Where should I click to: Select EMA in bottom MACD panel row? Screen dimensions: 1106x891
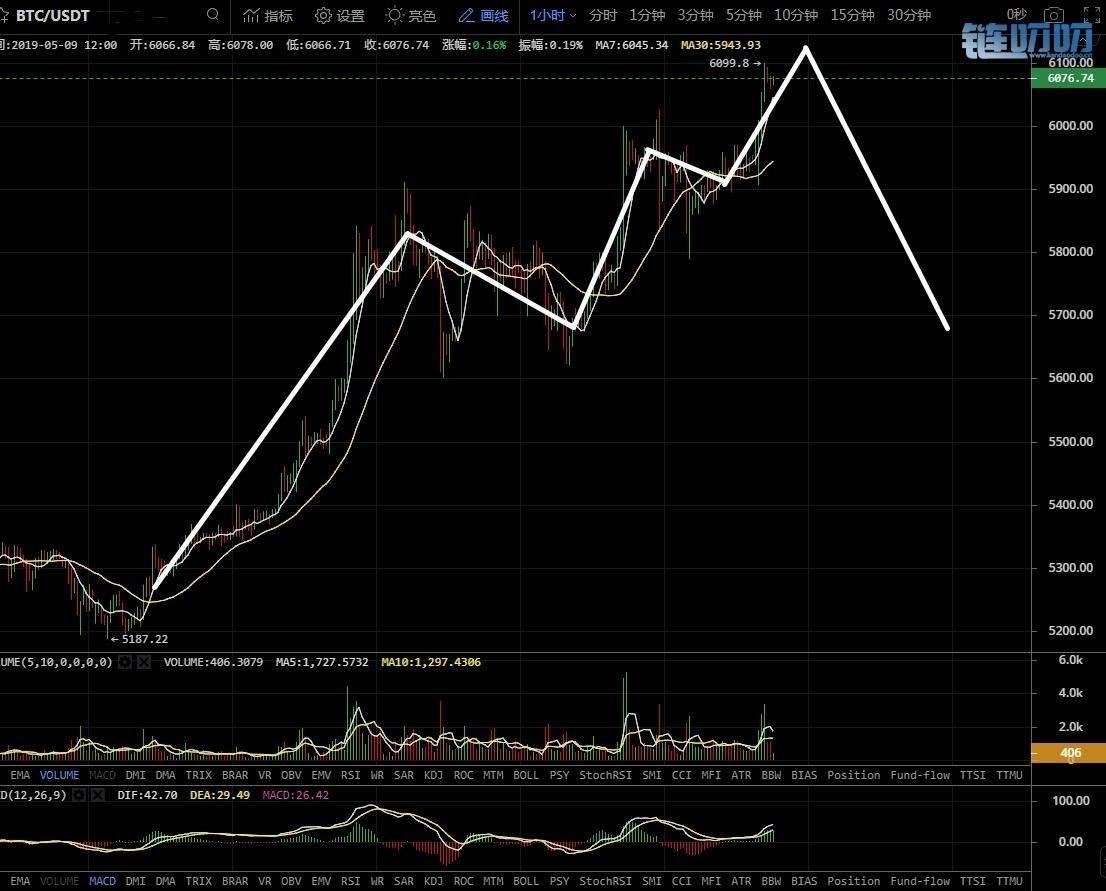click(x=20, y=880)
